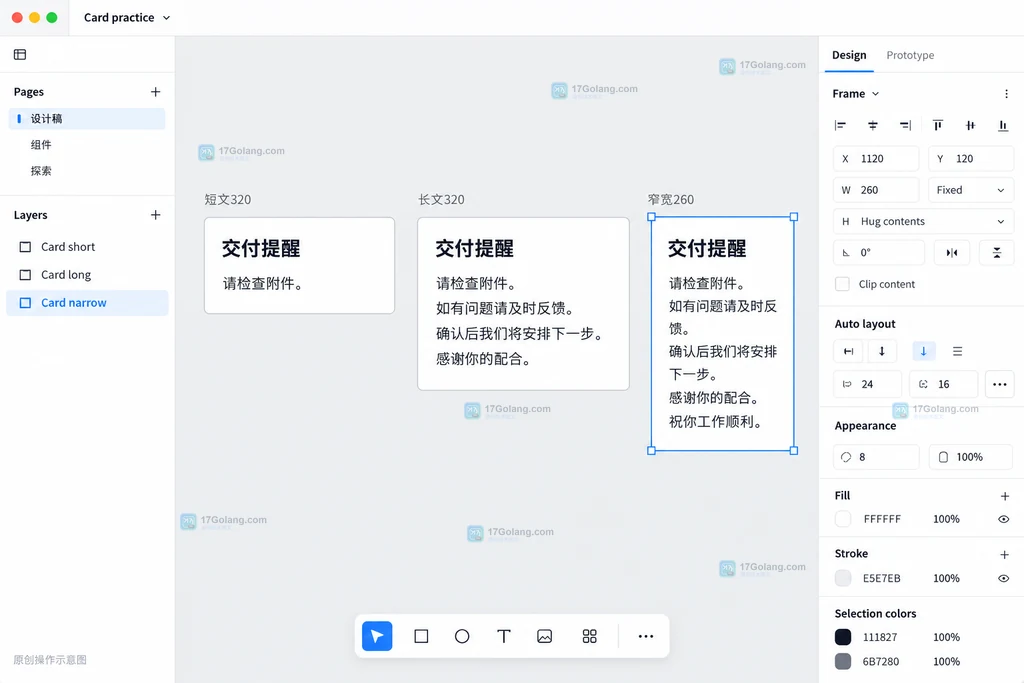Click the 窄宽260 frame label

tap(671, 200)
